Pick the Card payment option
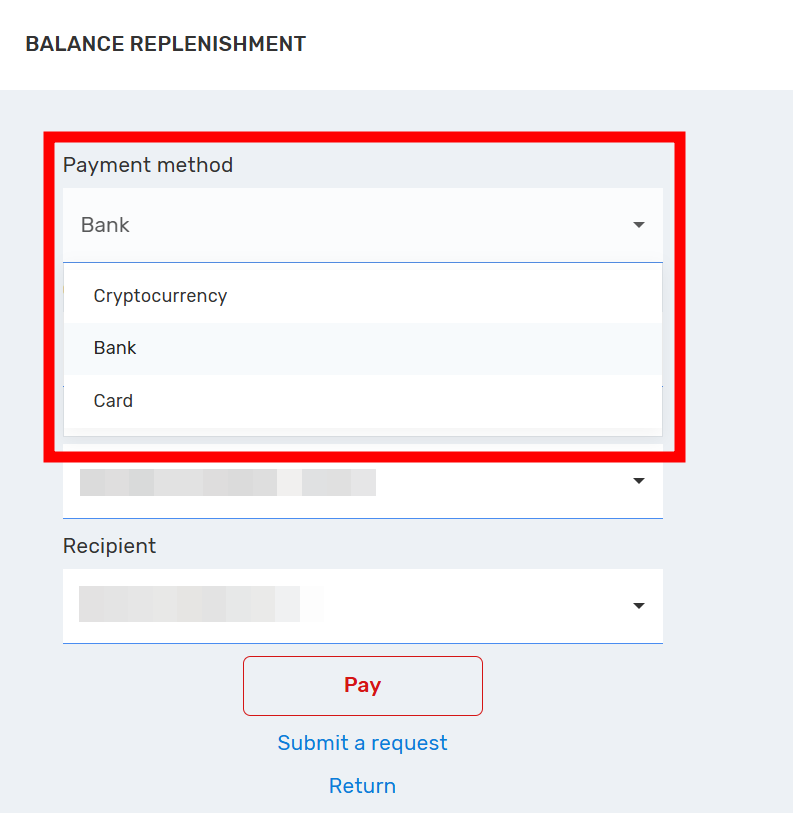Image resolution: width=793 pixels, height=813 pixels. tap(113, 401)
